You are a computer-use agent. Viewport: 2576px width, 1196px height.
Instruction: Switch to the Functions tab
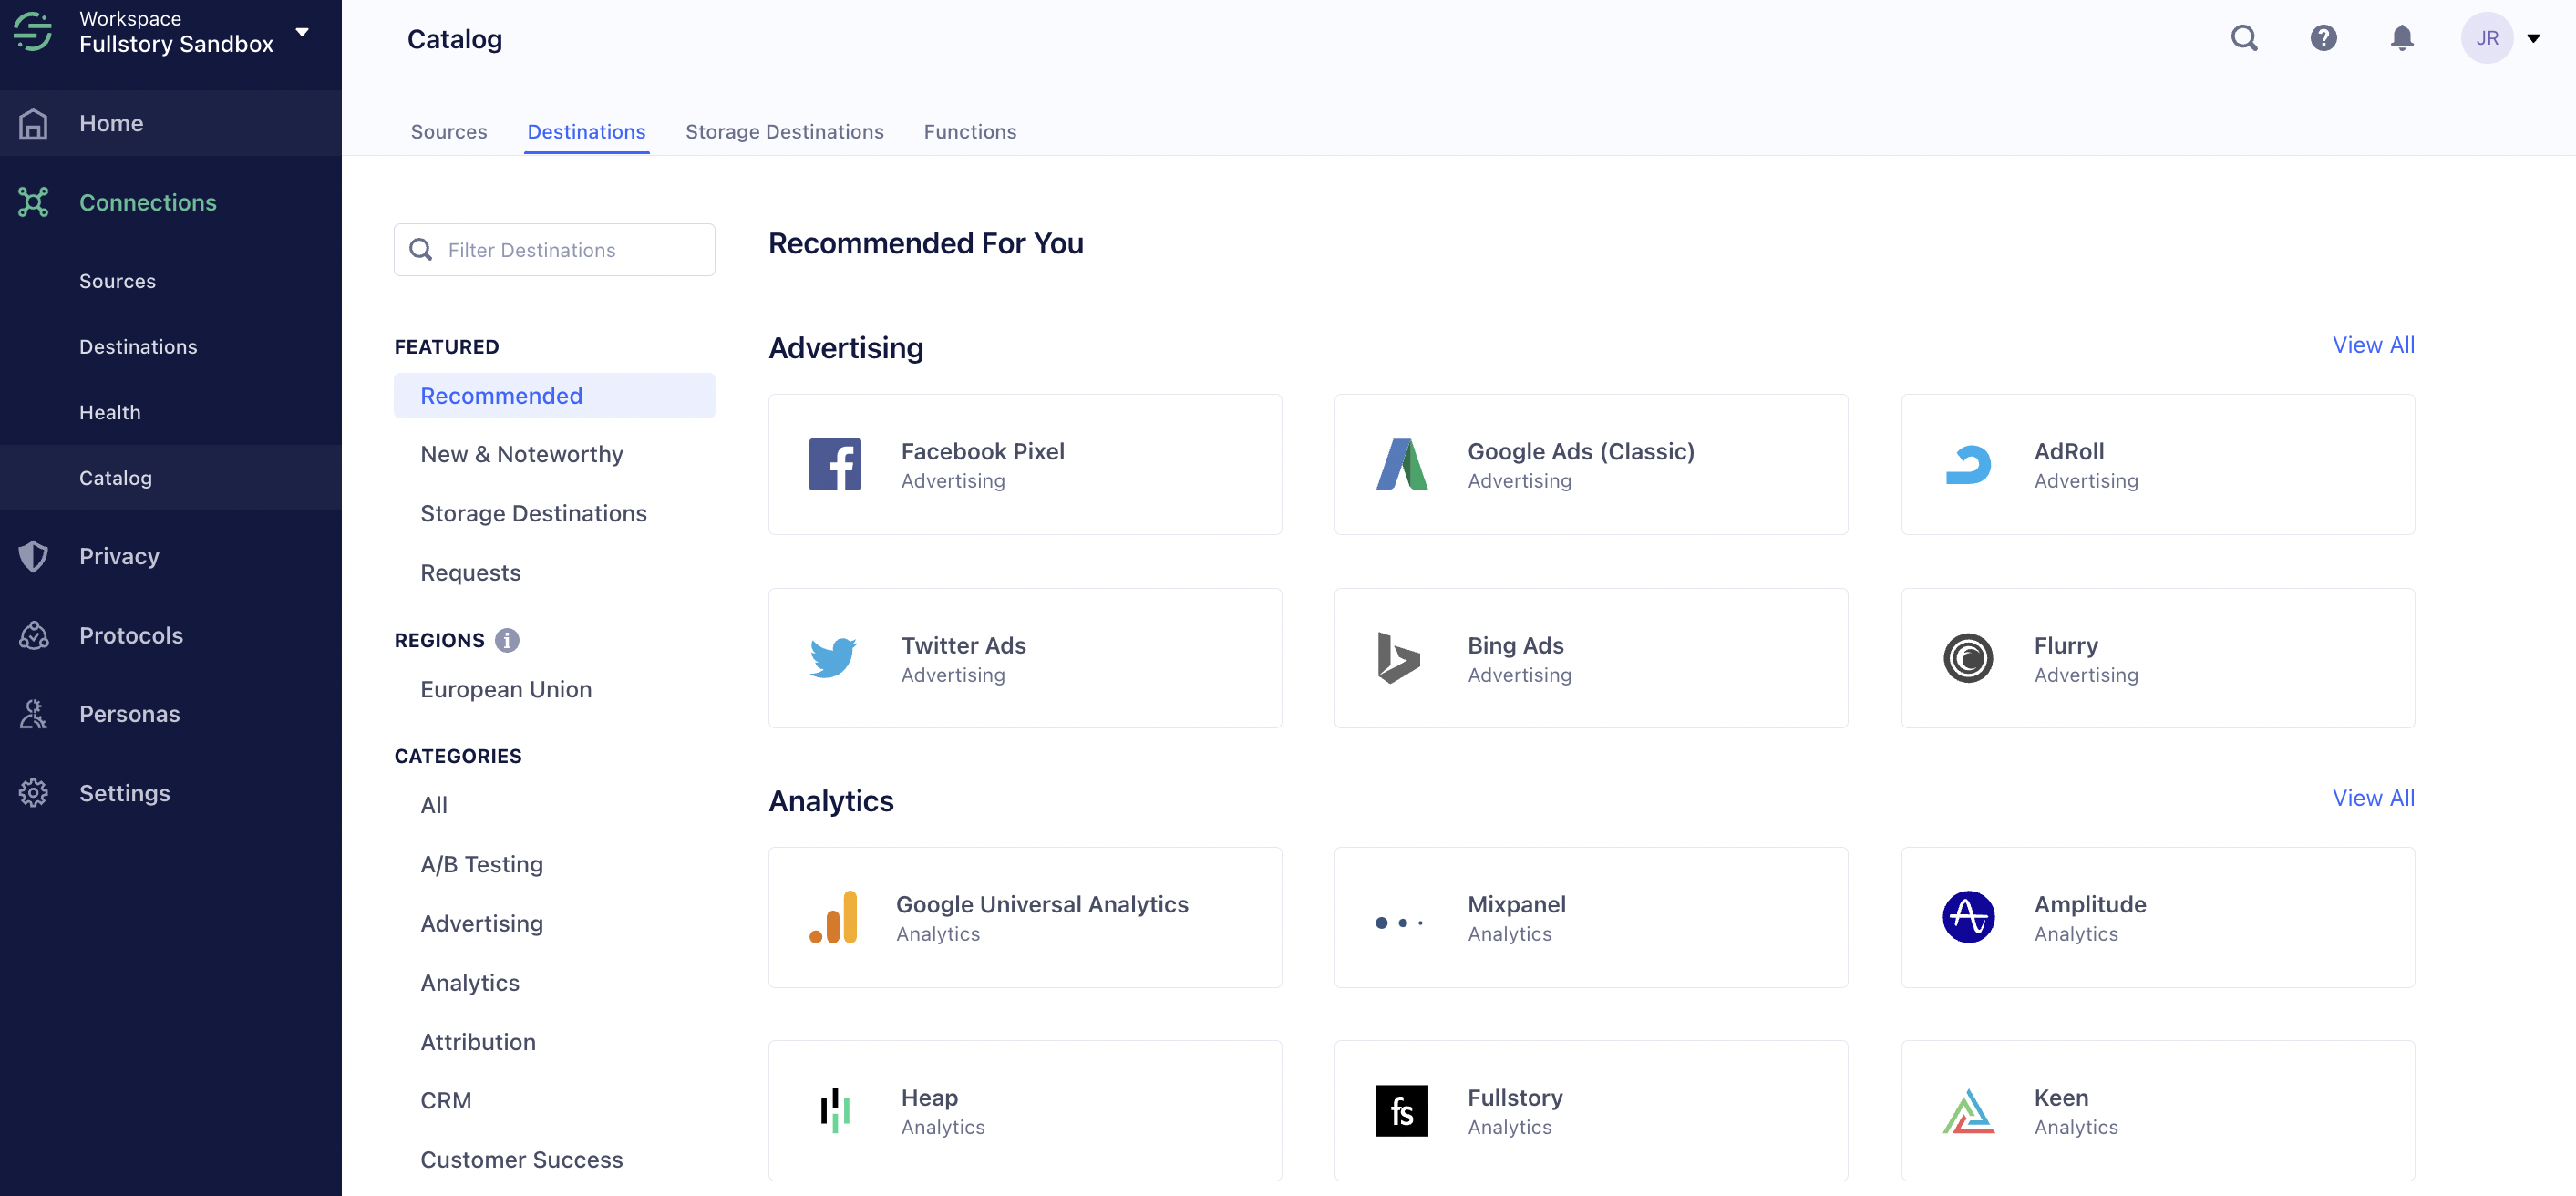[969, 132]
